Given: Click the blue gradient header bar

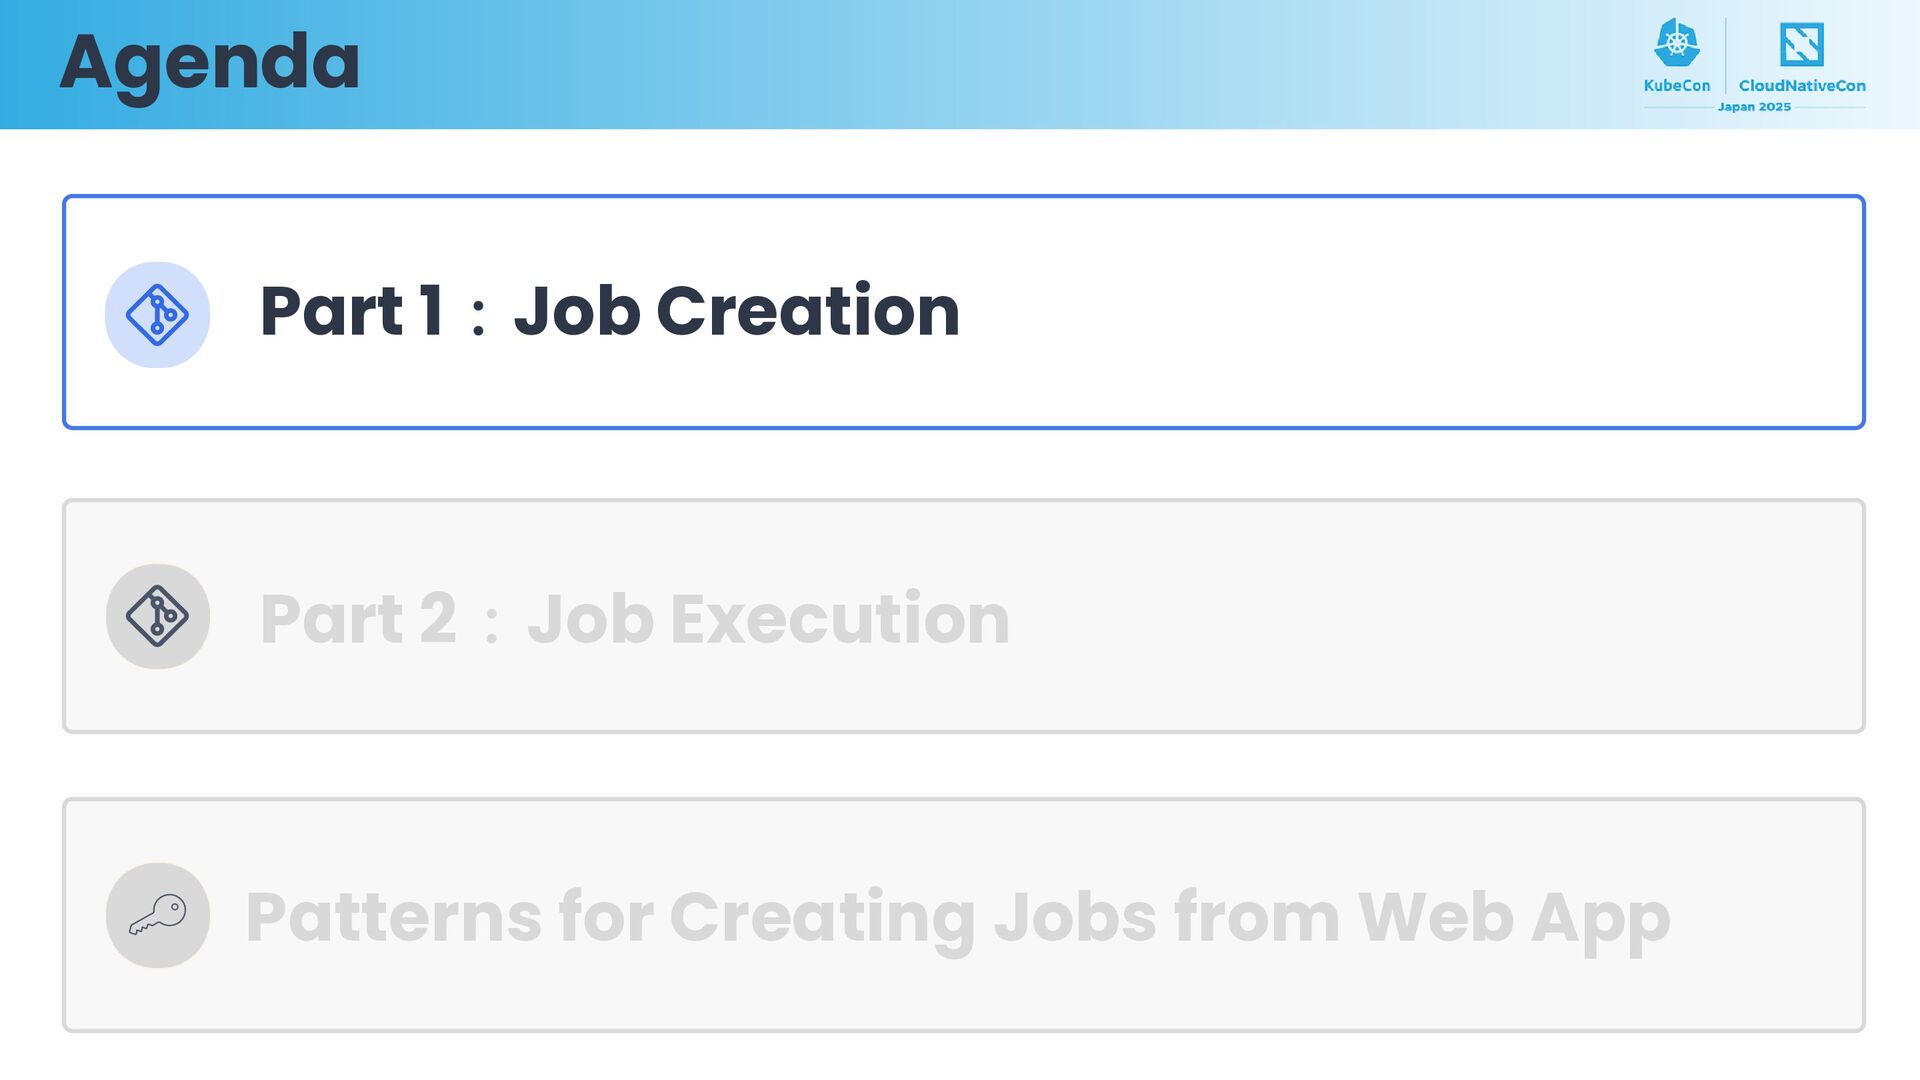Looking at the screenshot, I should pyautogui.click(x=960, y=64).
